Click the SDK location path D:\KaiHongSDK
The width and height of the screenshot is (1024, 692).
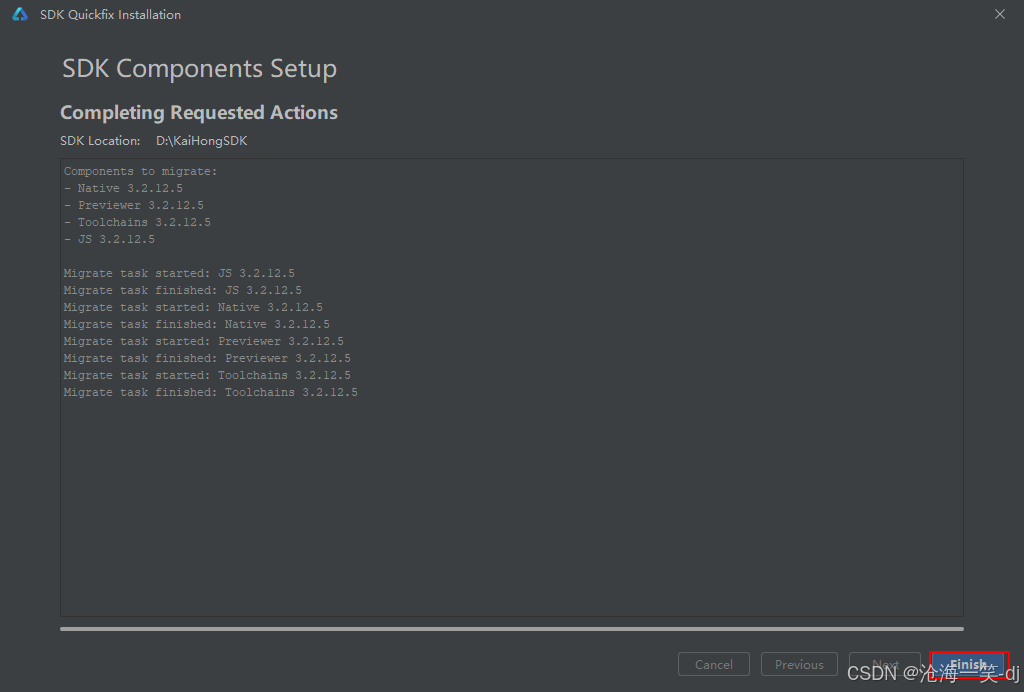pos(201,141)
